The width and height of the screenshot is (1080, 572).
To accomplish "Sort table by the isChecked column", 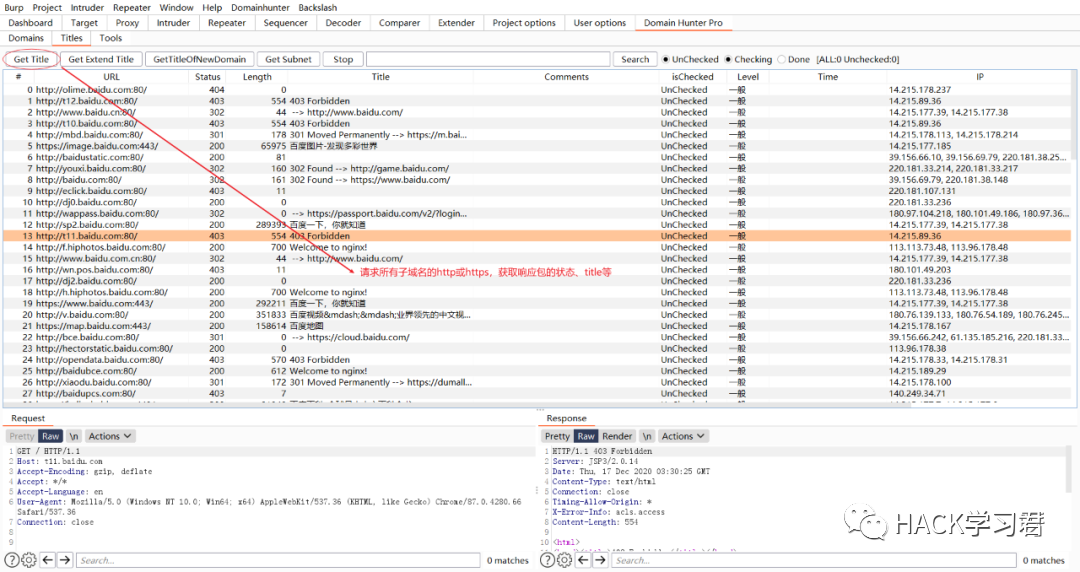I will [x=692, y=77].
